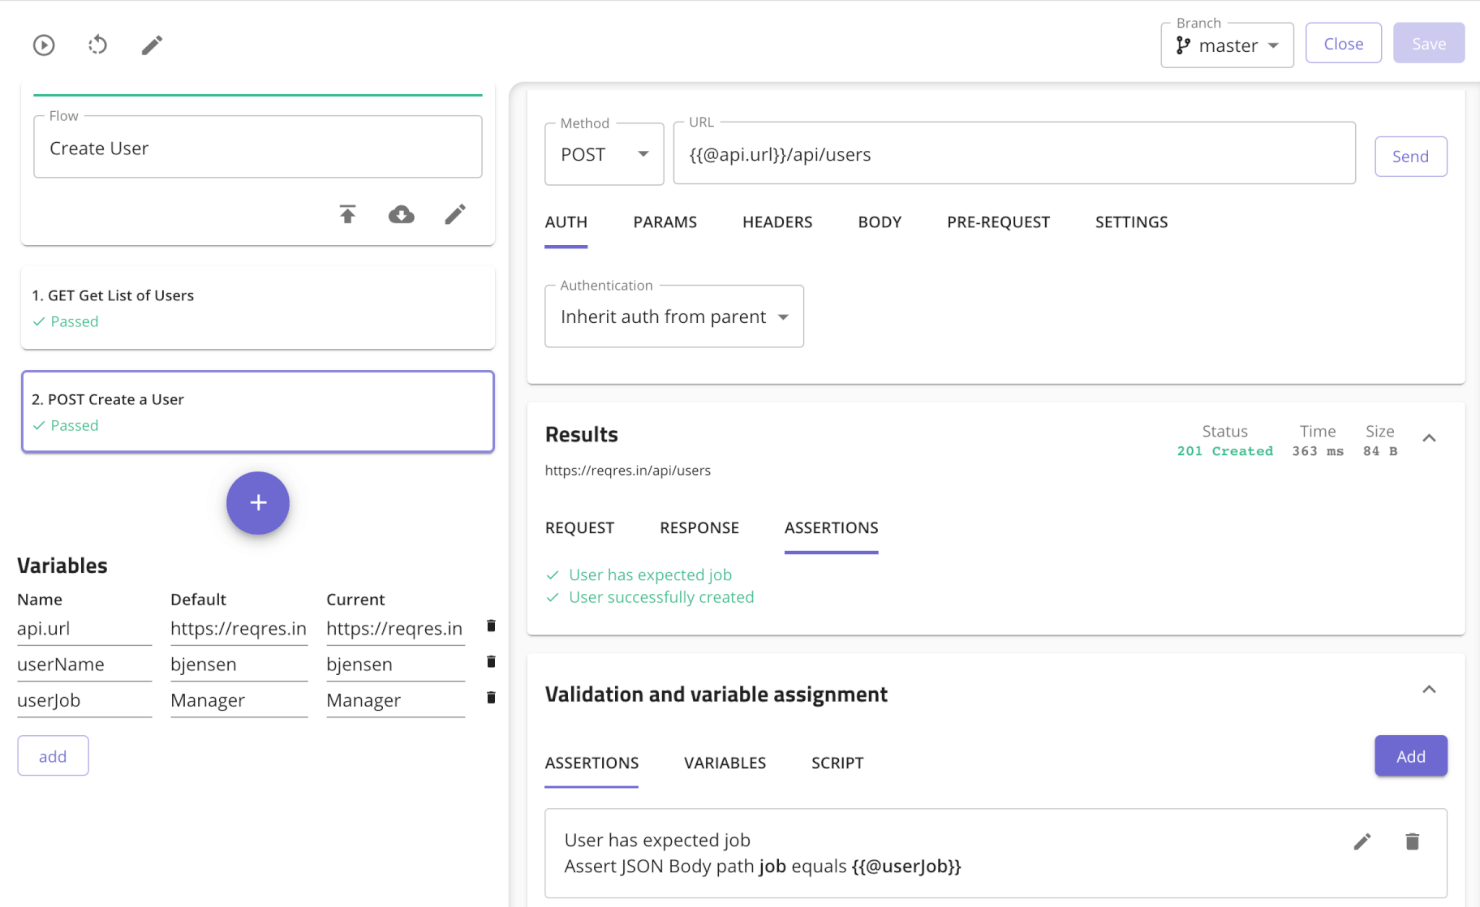Click the upload icon on the Create User card
1480x907 pixels.
347,214
